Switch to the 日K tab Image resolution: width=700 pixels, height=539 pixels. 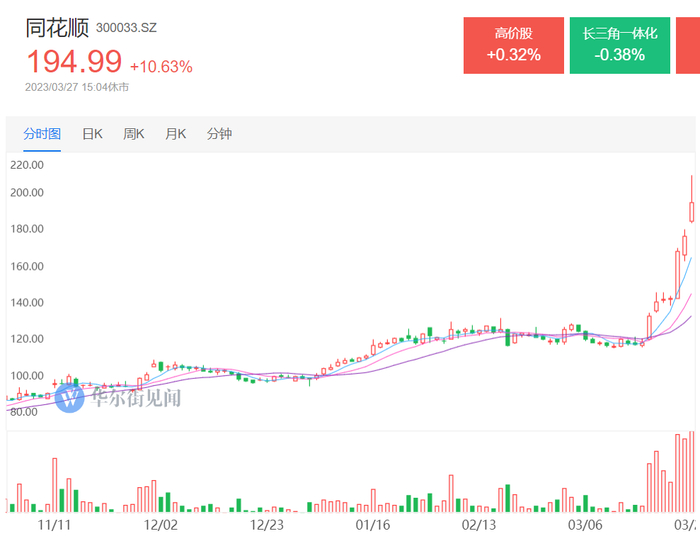tap(92, 134)
